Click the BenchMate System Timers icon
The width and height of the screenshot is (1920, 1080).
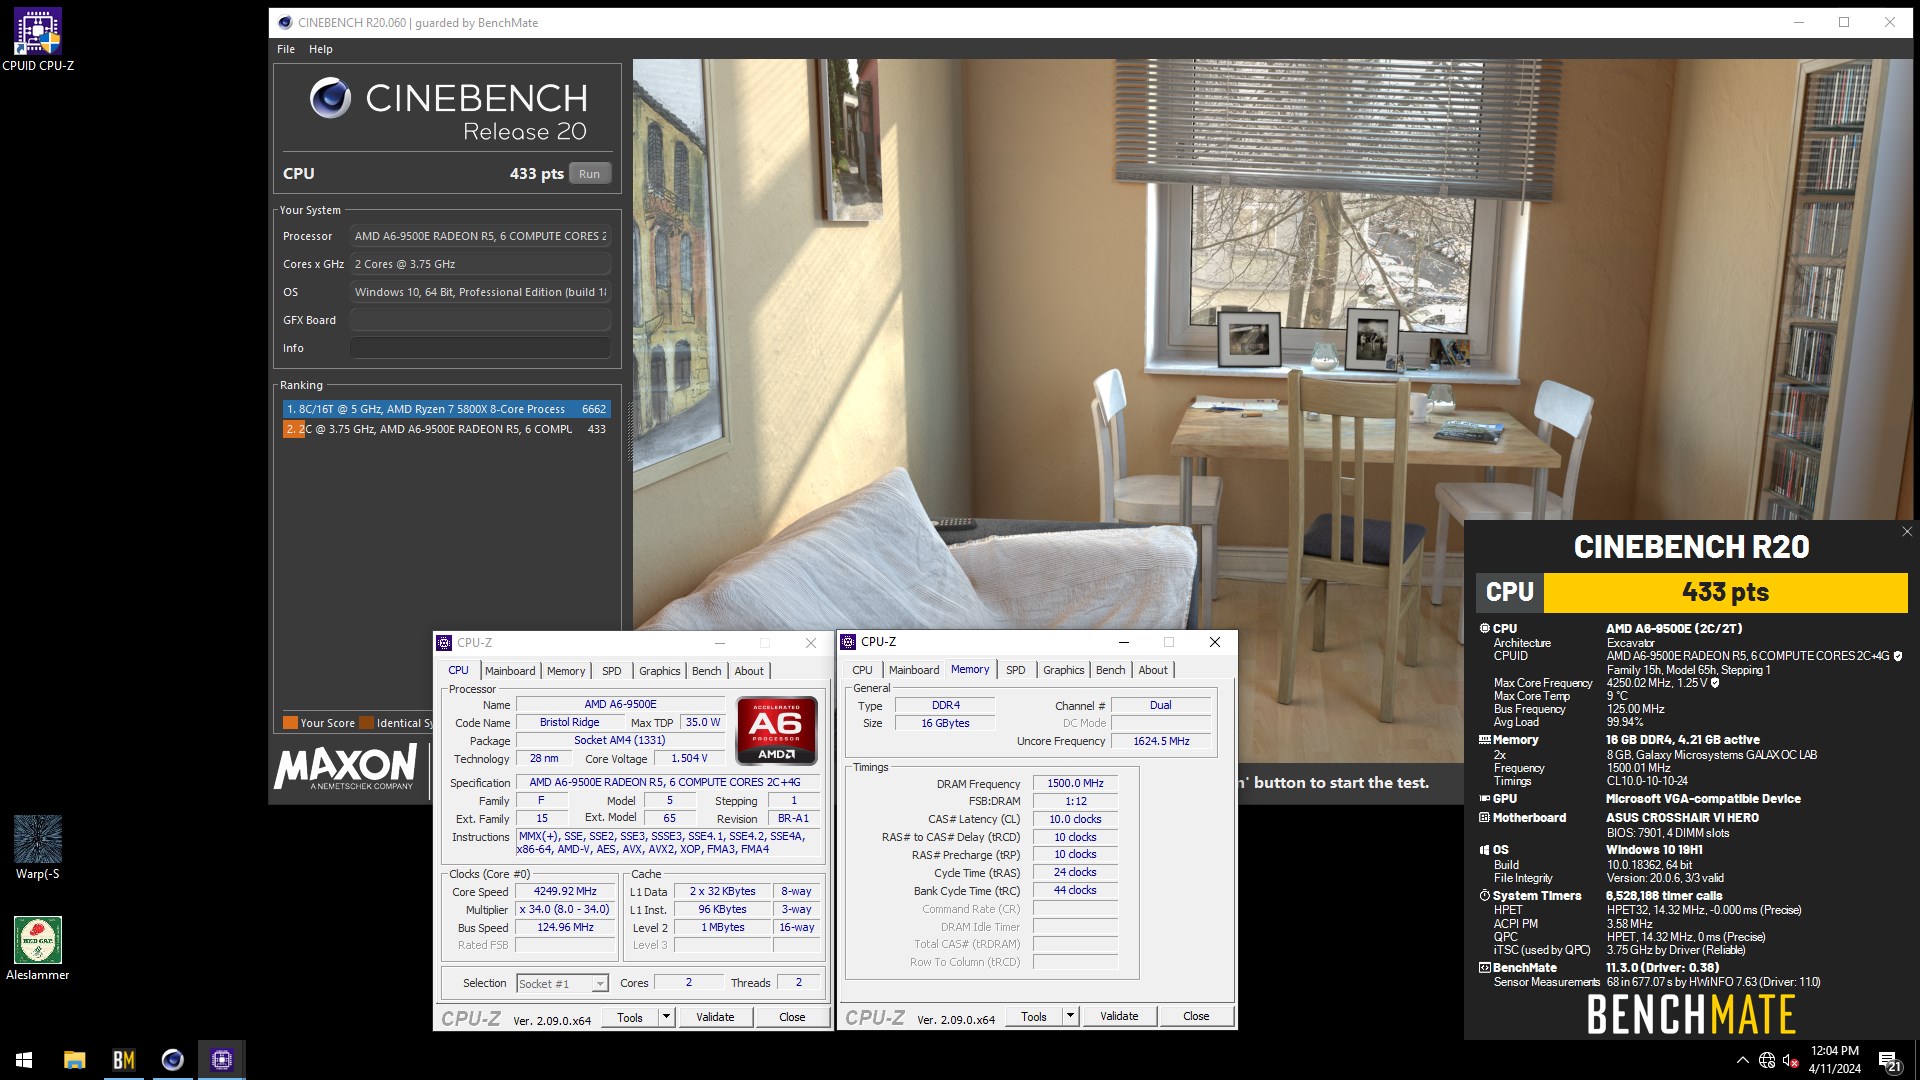[1485, 896]
